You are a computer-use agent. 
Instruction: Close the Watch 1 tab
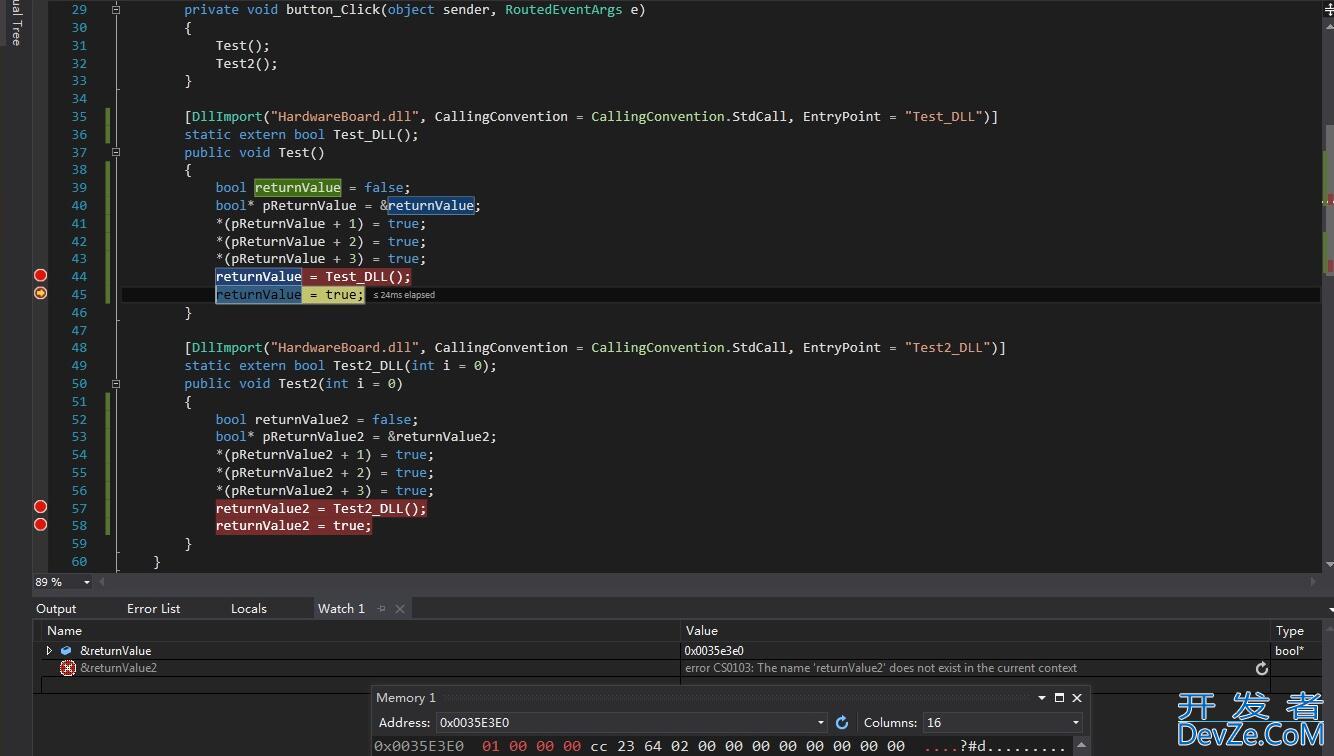tap(400, 608)
